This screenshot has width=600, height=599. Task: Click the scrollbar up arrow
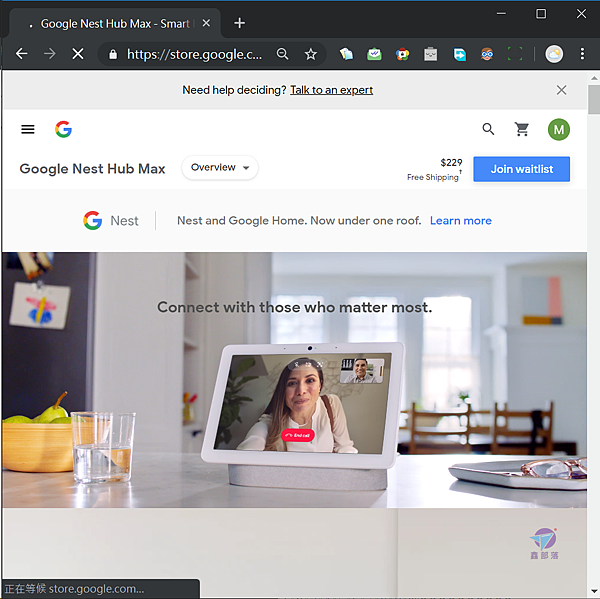(594, 78)
